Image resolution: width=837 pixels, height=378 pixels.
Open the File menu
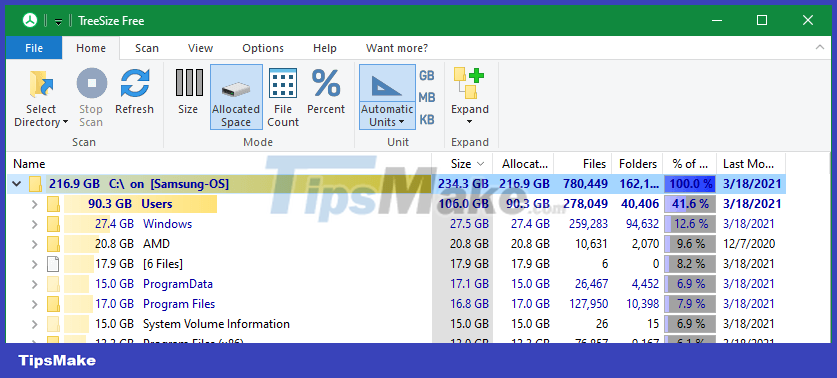[34, 48]
